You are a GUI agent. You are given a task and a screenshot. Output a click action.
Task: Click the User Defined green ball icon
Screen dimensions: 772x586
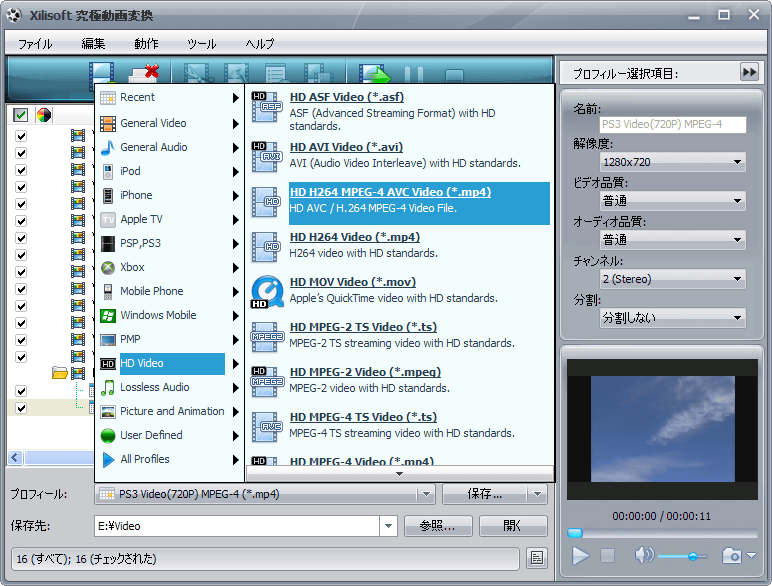point(108,436)
